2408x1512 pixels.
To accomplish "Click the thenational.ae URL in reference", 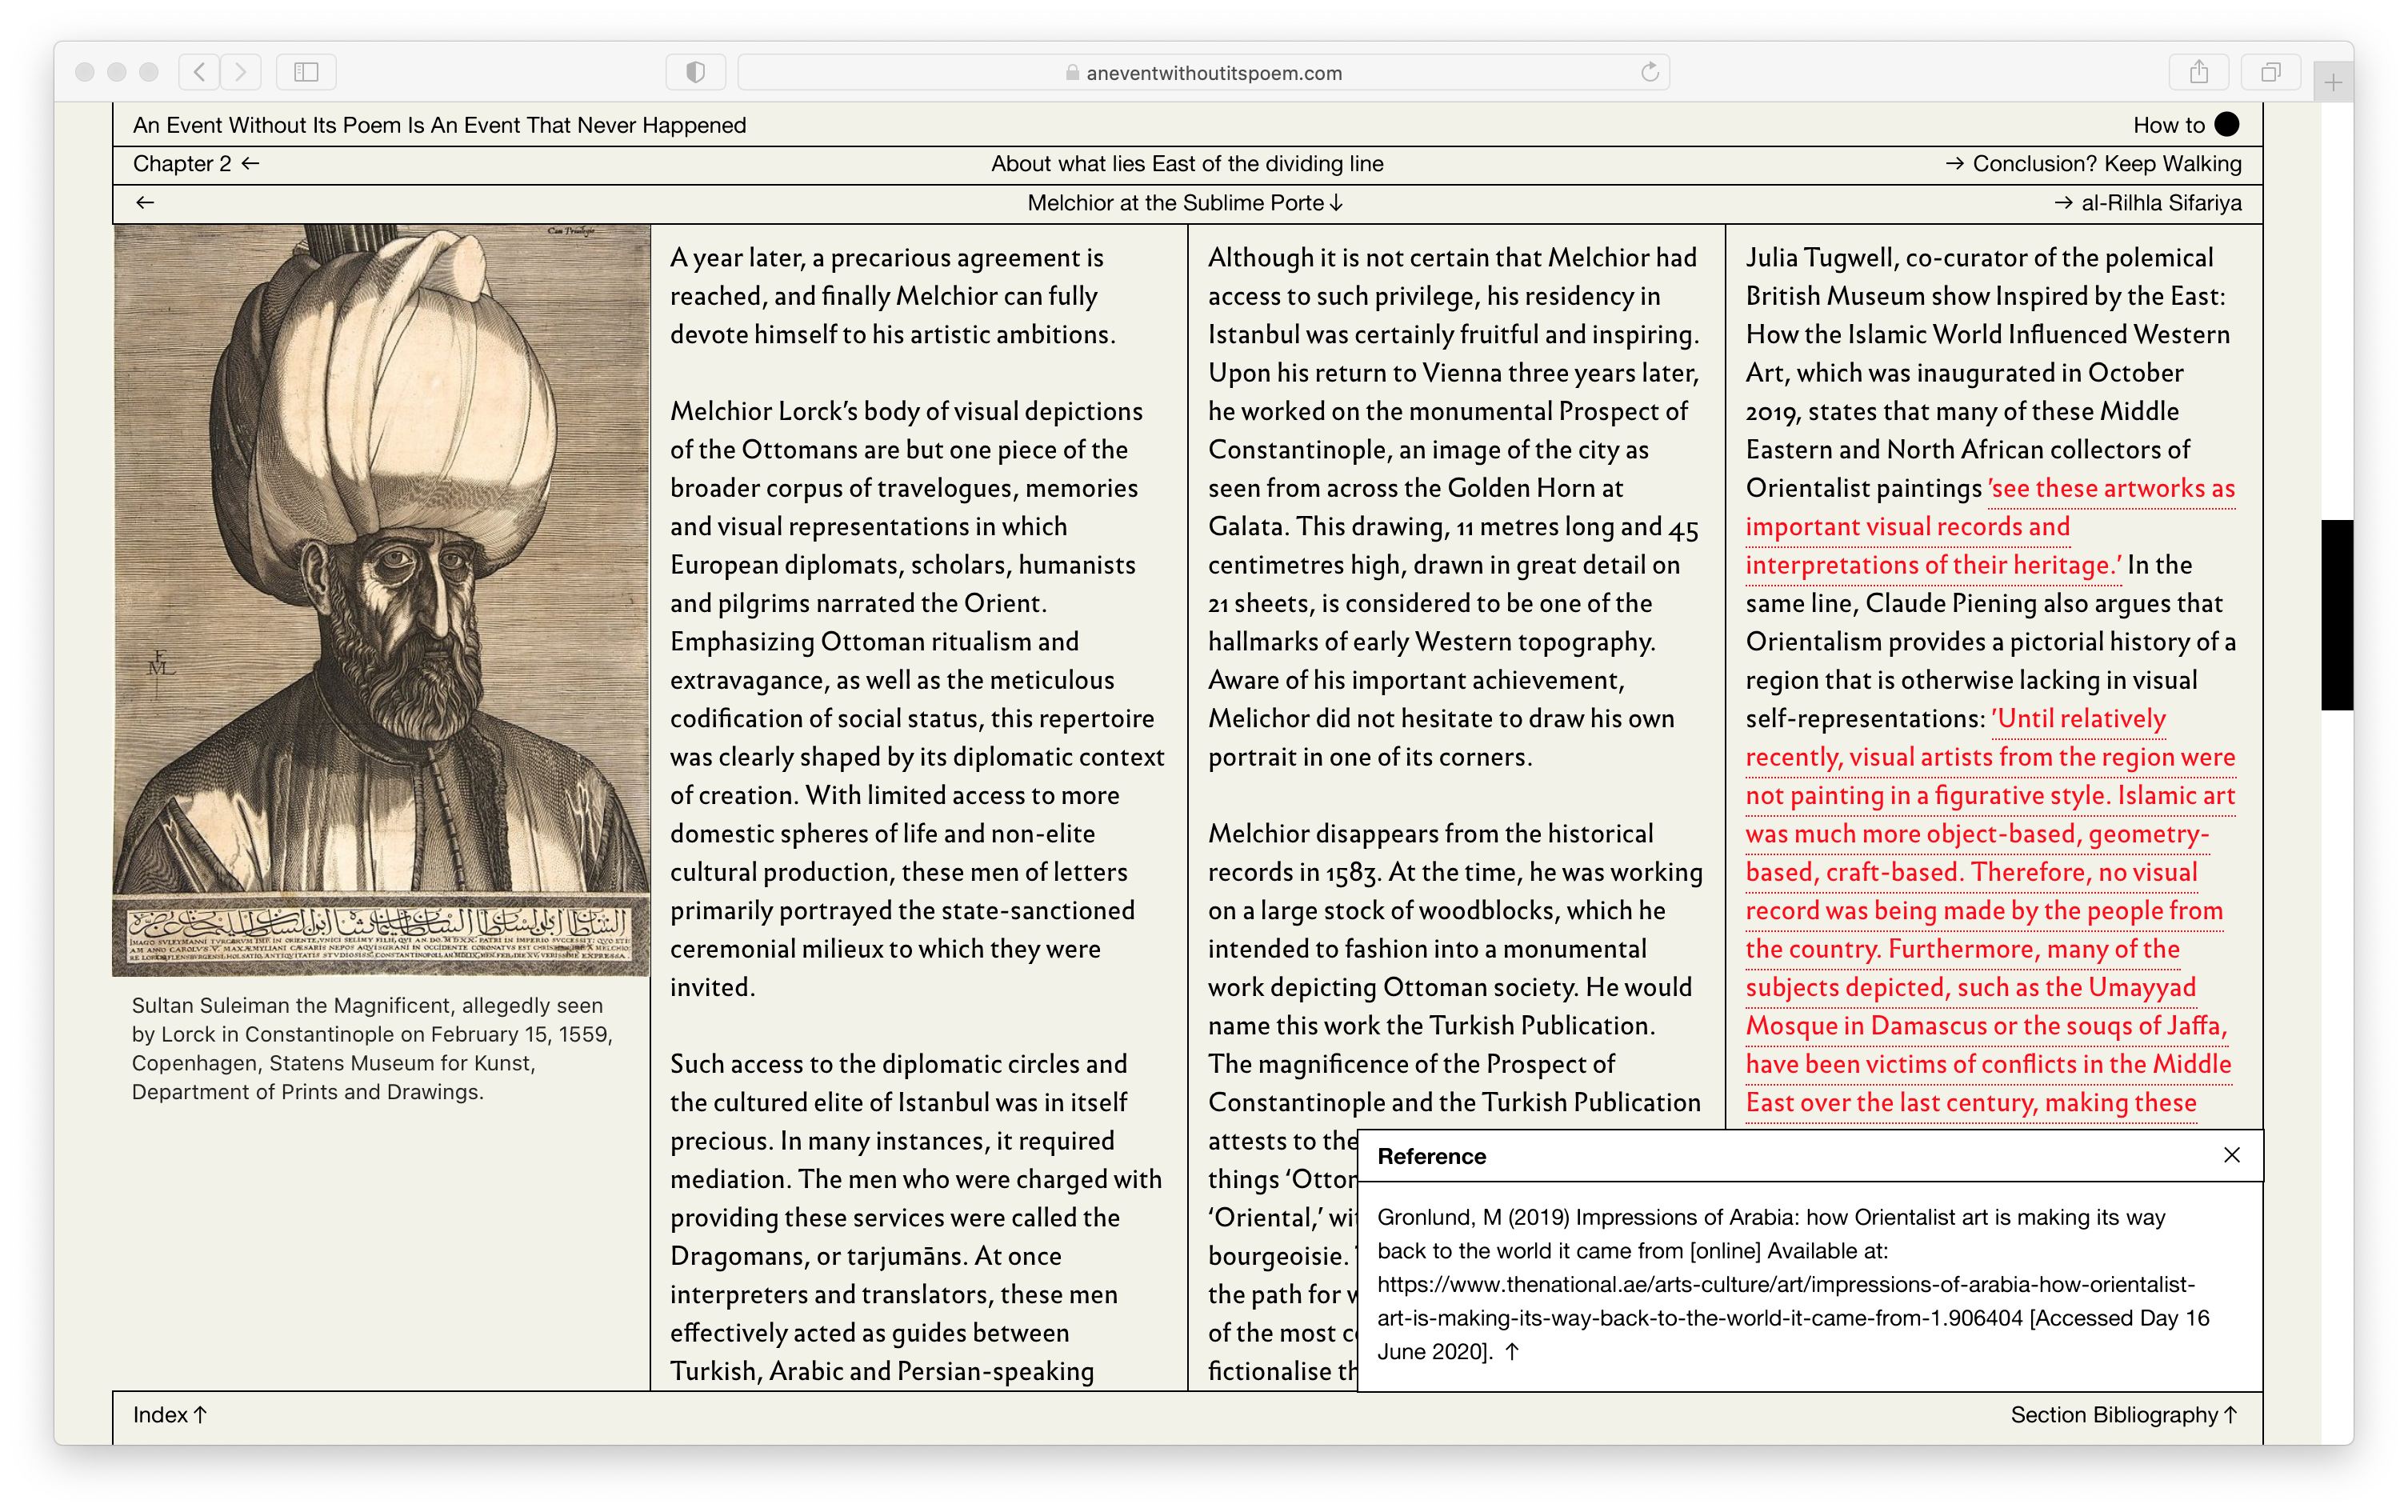I will (x=1786, y=1301).
